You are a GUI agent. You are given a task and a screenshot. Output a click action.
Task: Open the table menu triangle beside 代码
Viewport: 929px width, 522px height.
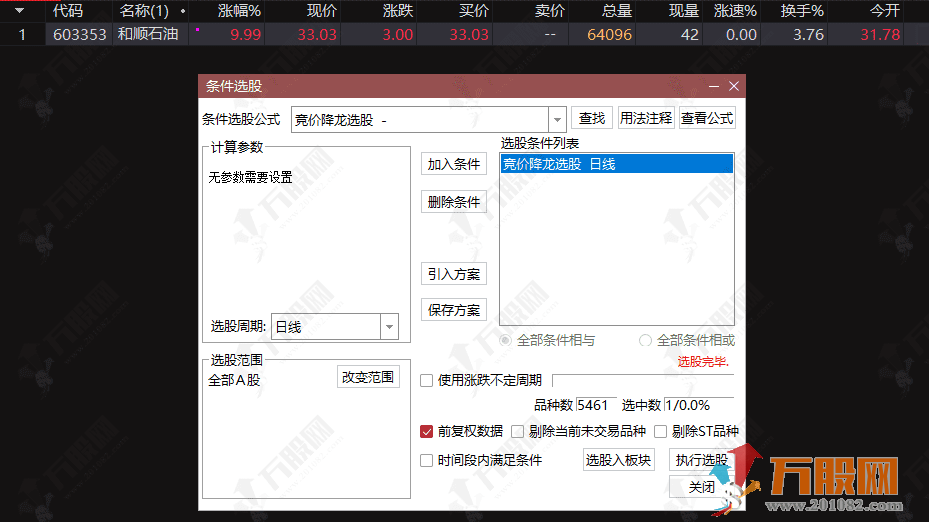tap(20, 11)
